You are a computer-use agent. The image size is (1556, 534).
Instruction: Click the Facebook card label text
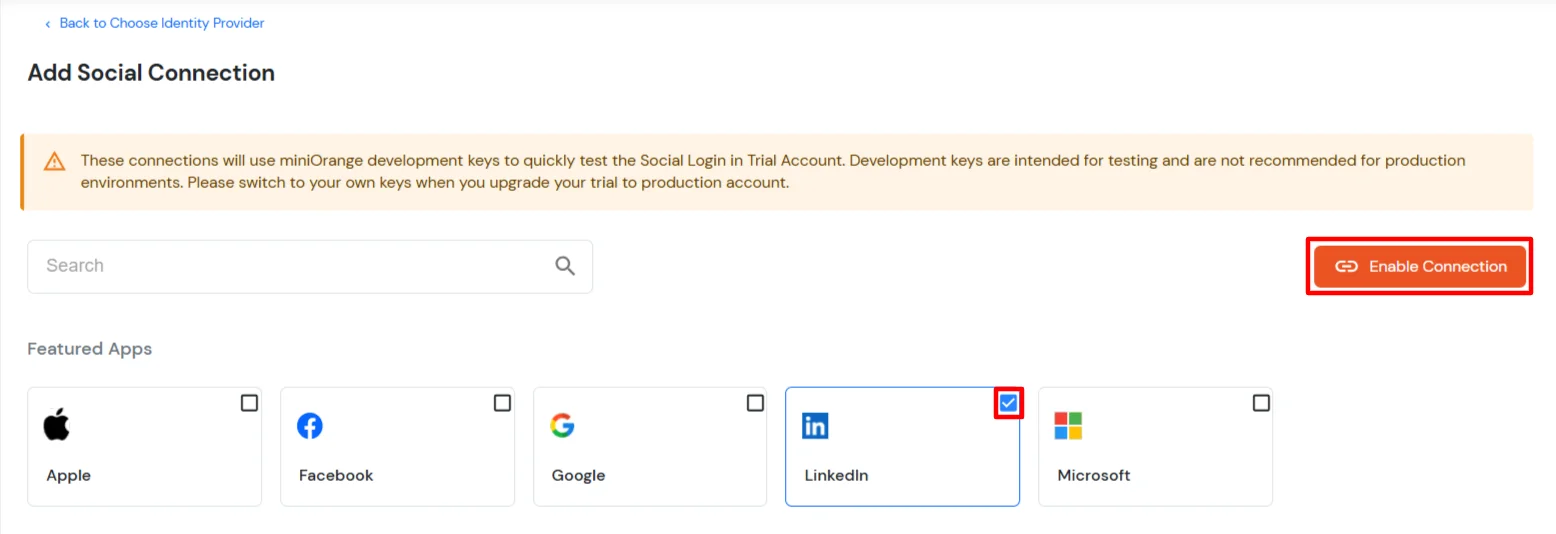pyautogui.click(x=336, y=476)
